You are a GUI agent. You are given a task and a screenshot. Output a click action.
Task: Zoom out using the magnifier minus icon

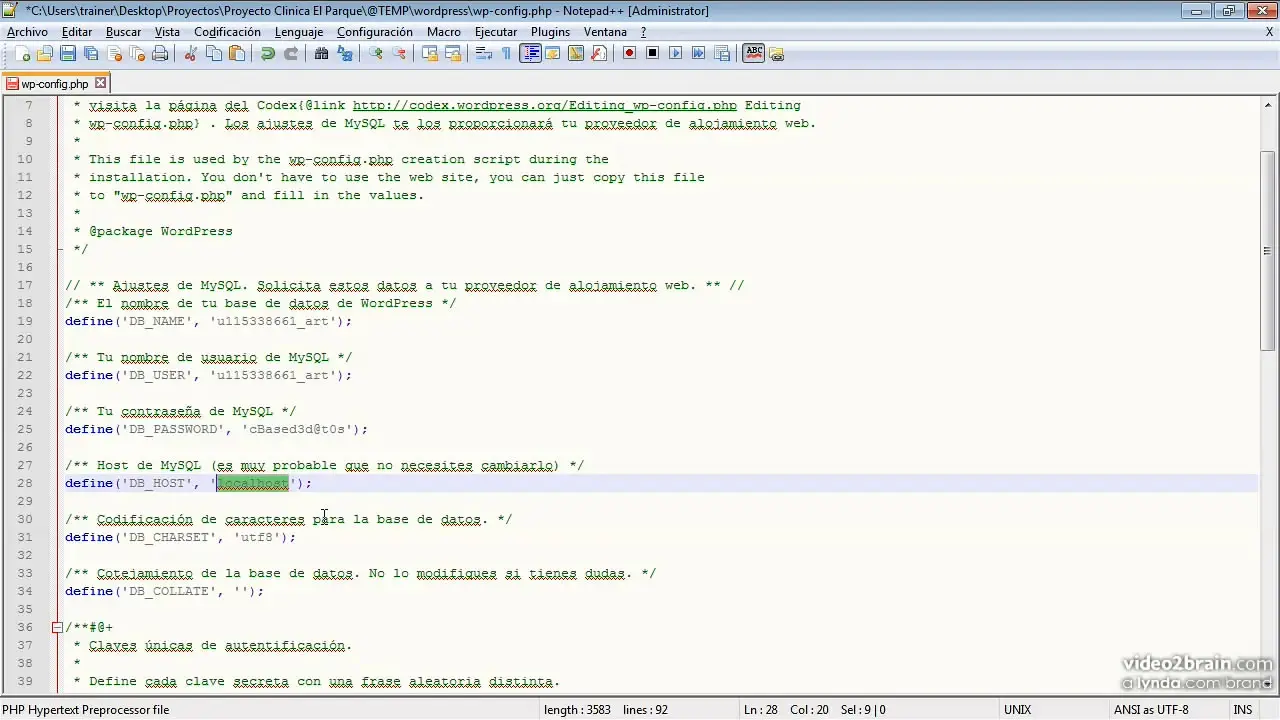(398, 53)
